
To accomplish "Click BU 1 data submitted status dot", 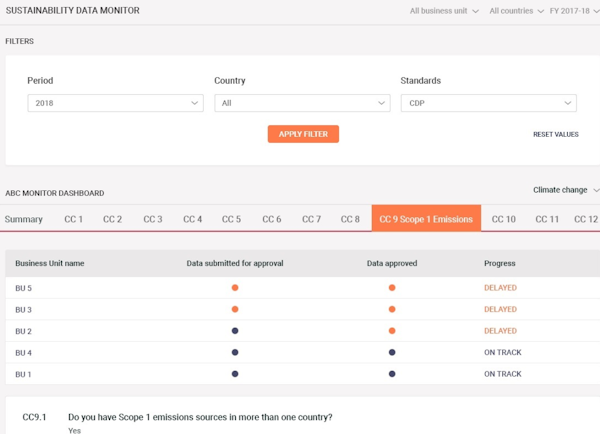I will tap(235, 374).
